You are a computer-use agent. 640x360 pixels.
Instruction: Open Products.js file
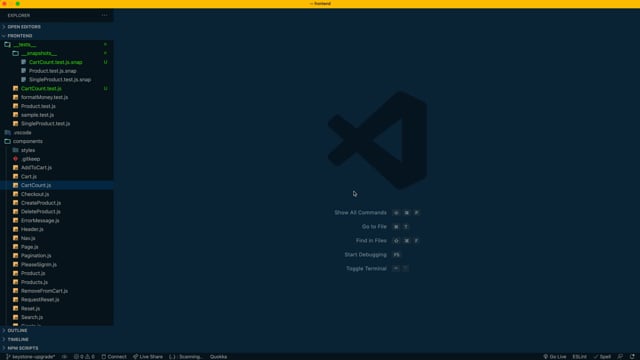tap(57, 282)
